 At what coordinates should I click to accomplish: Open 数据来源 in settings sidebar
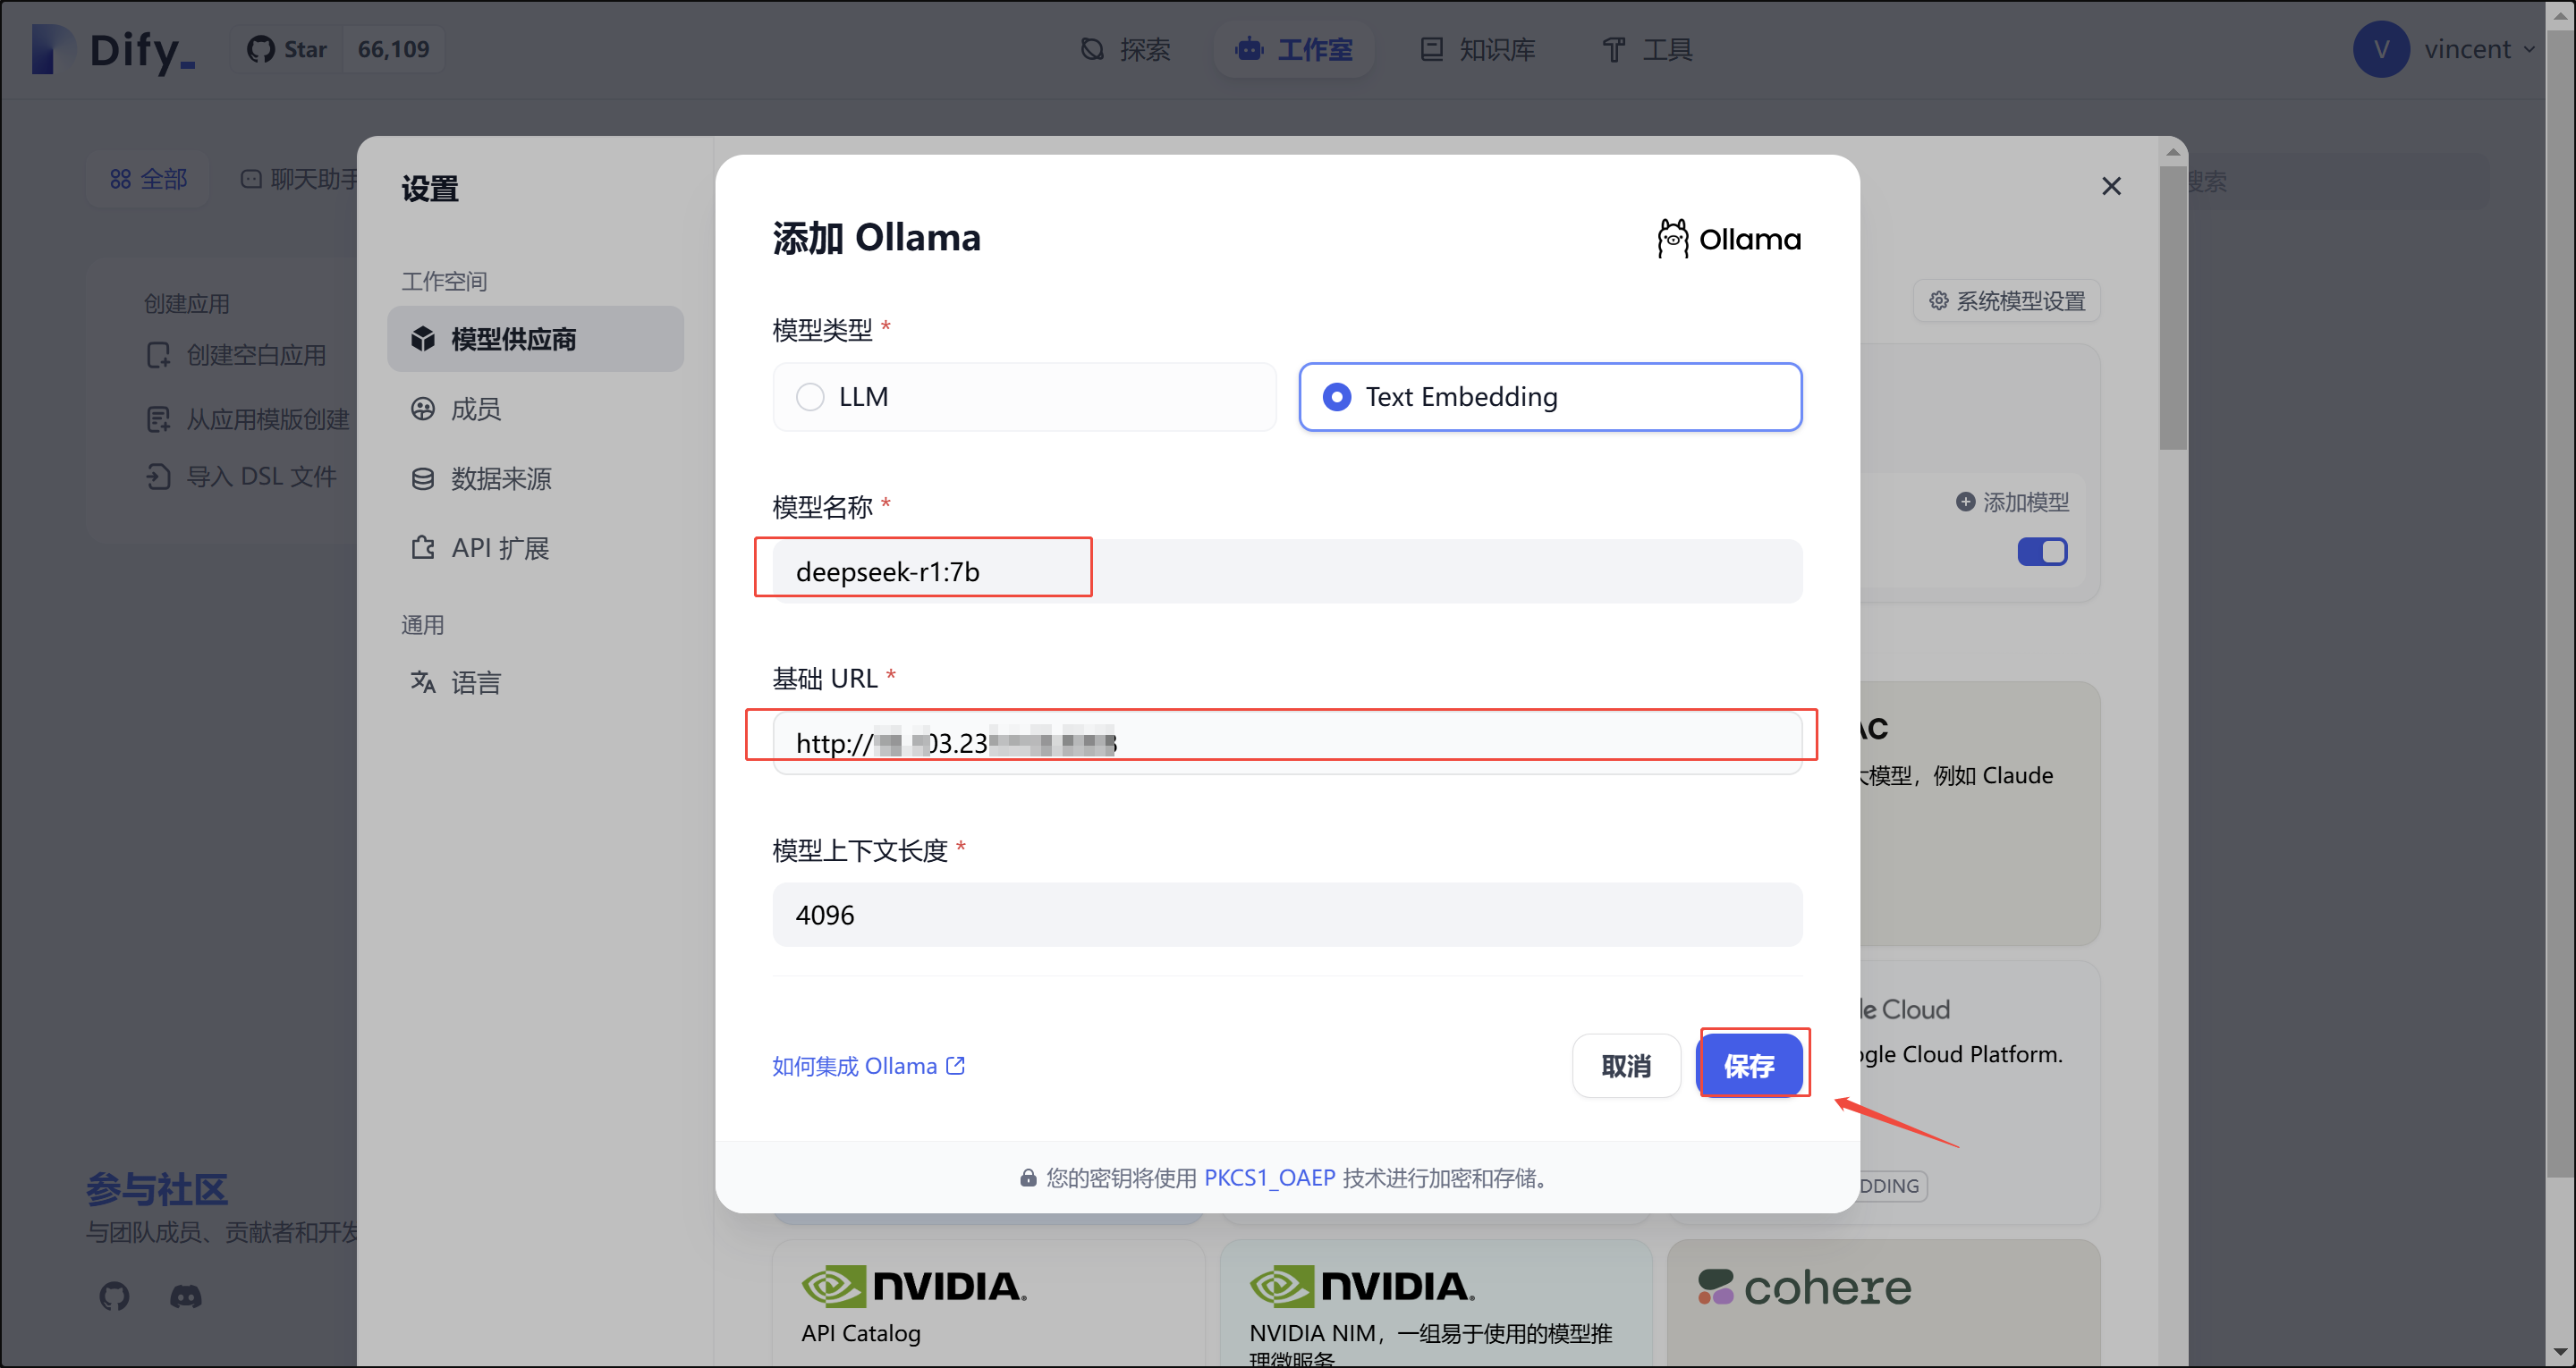pos(536,478)
